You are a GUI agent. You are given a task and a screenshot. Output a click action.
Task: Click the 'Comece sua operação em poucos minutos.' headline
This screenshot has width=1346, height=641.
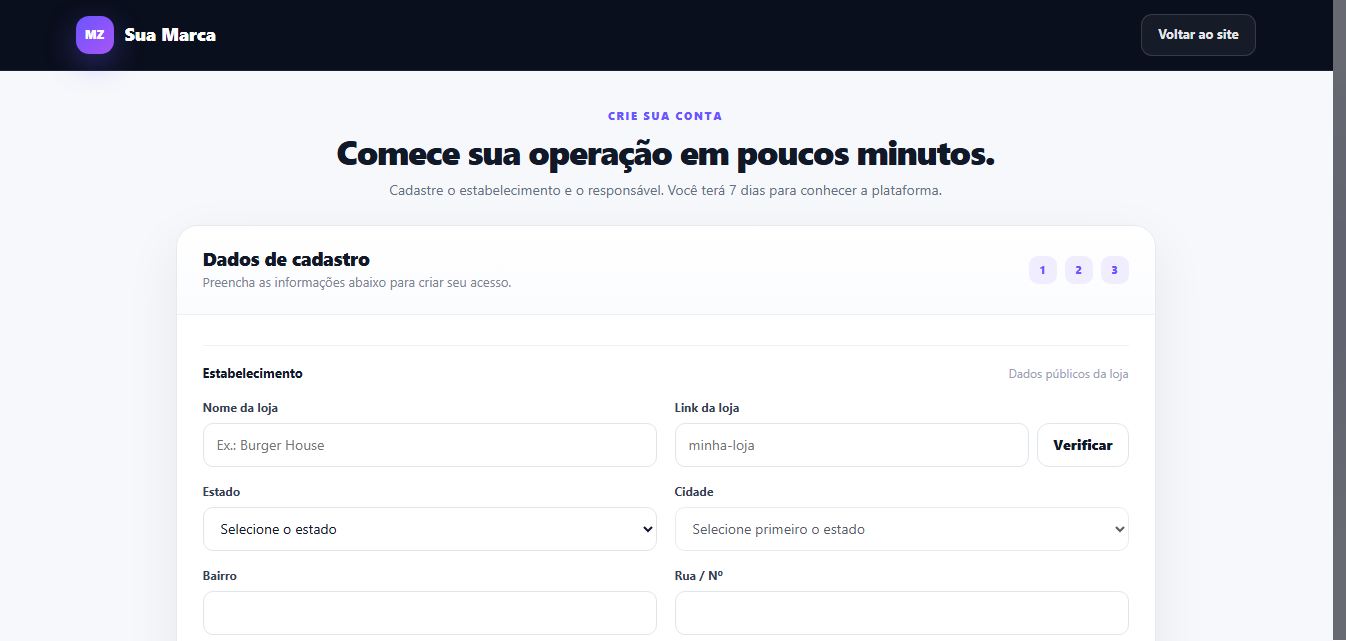click(x=666, y=154)
